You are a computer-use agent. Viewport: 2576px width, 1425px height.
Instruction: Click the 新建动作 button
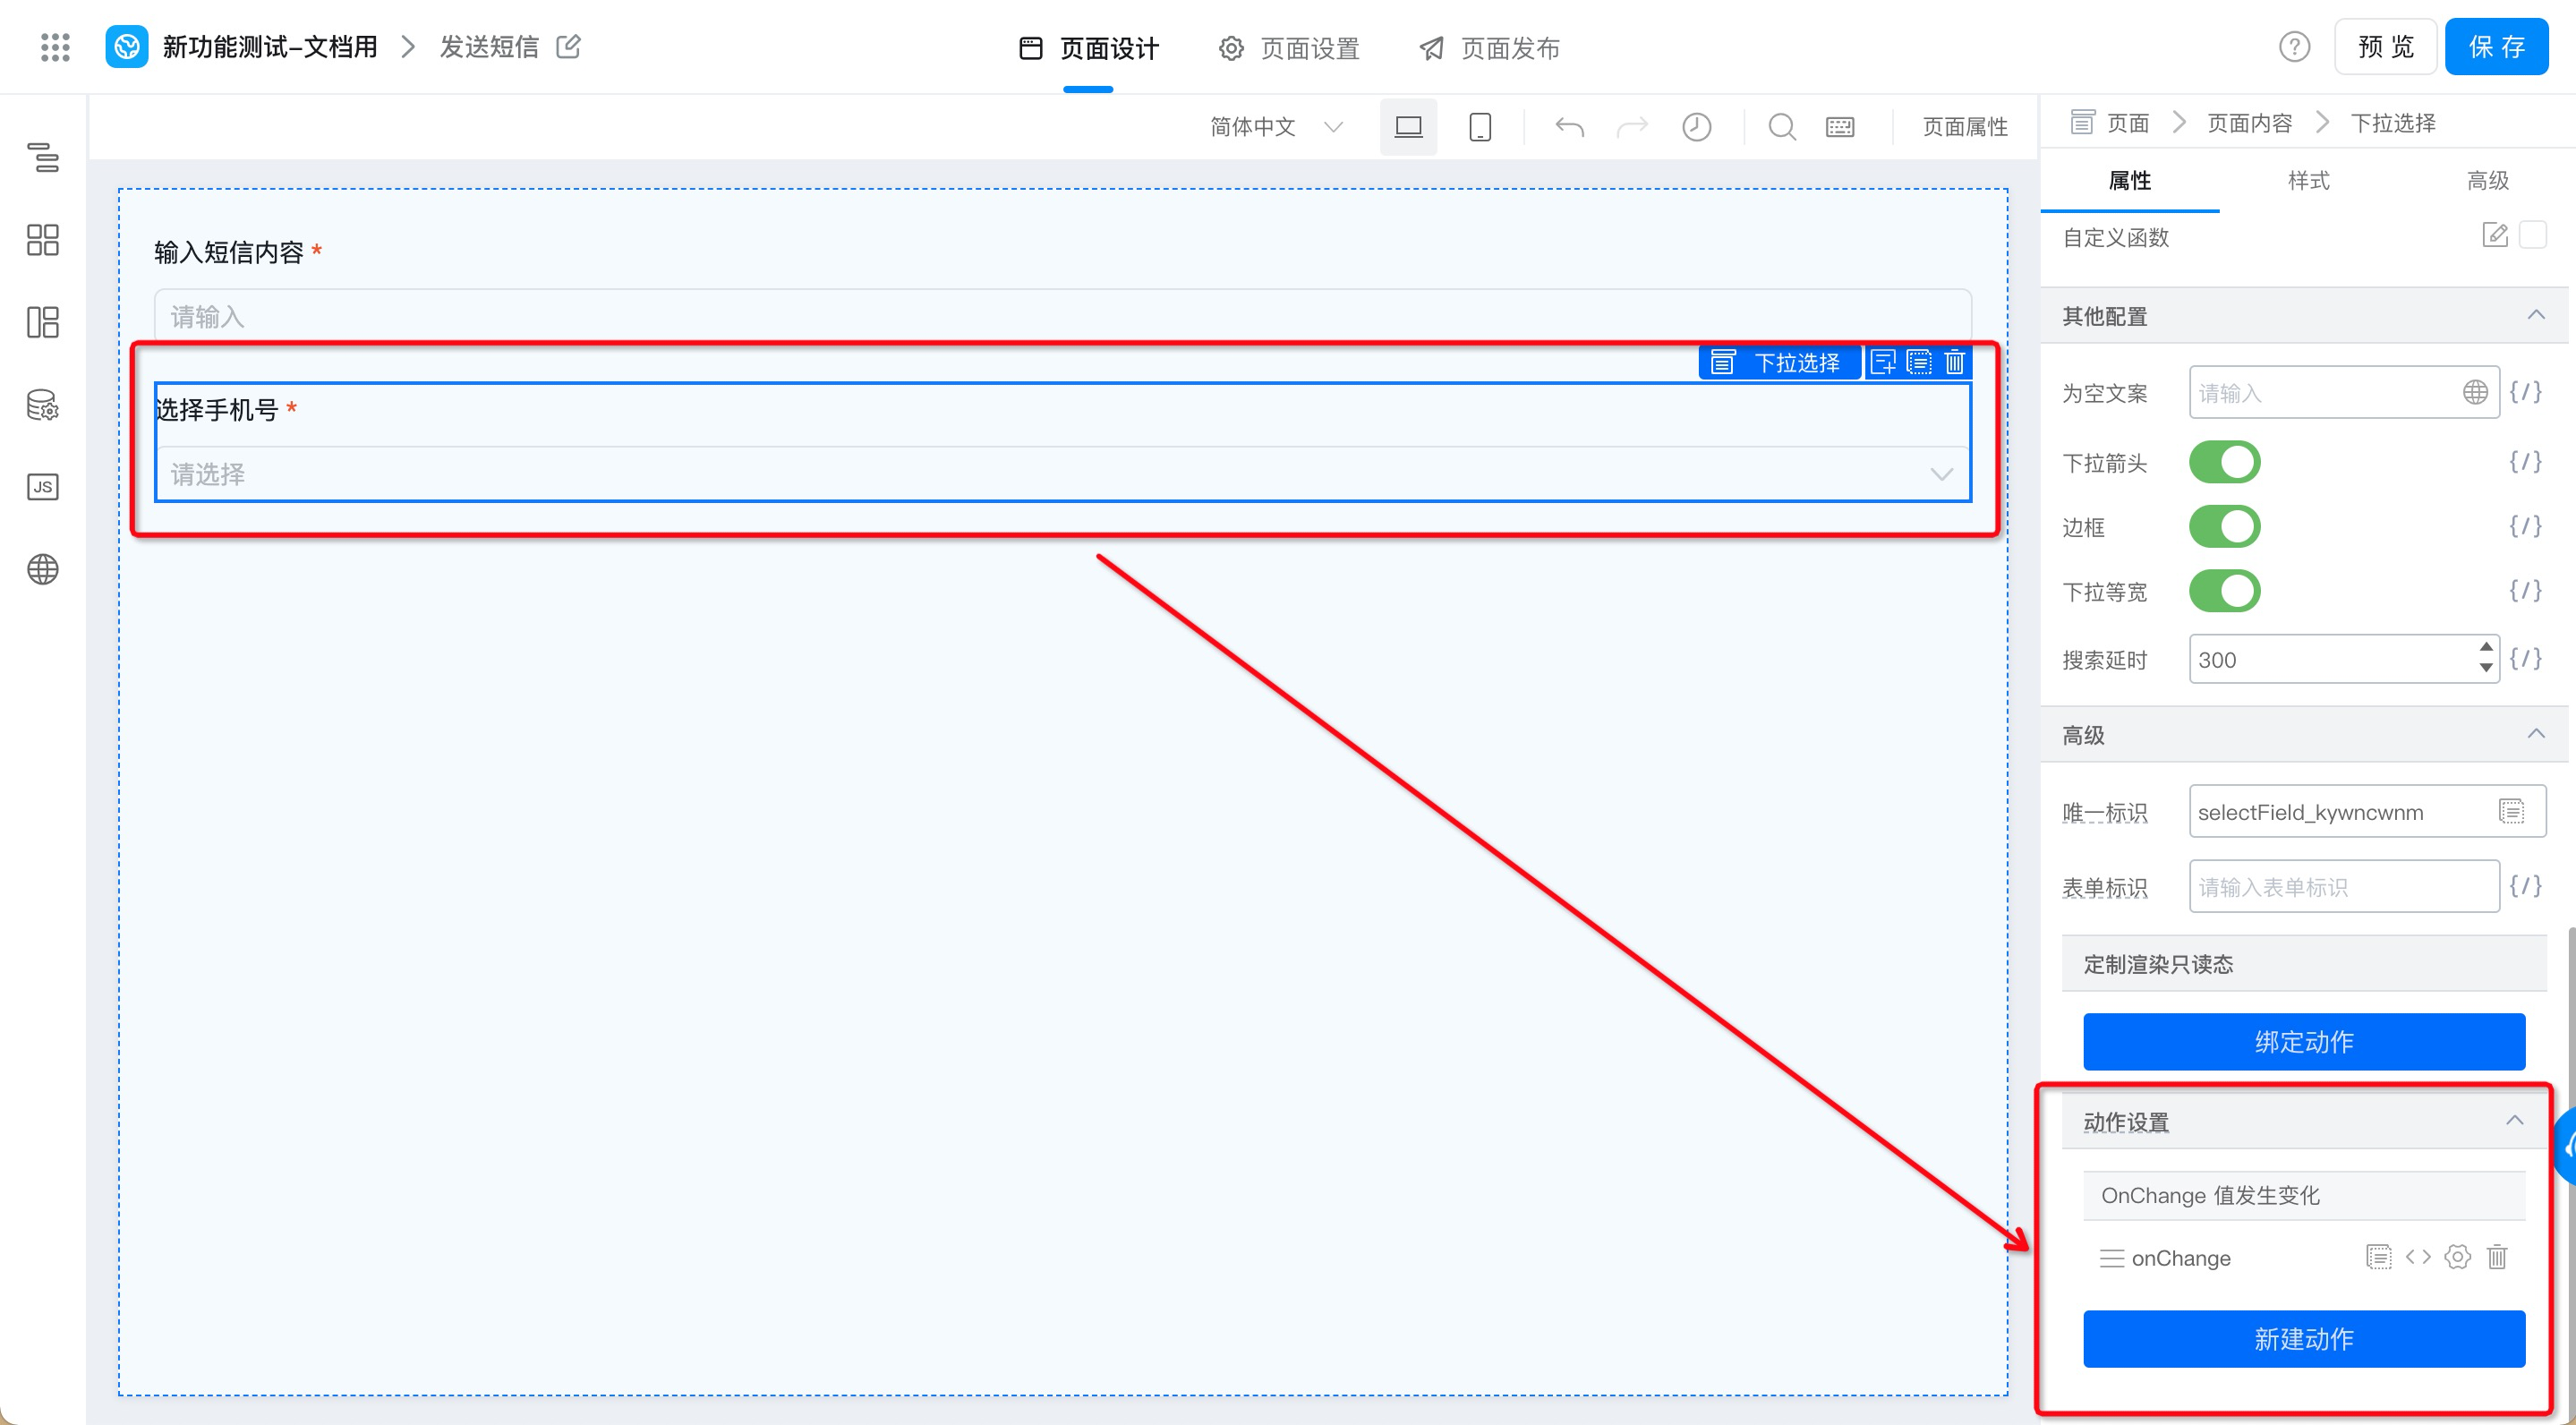2303,1338
